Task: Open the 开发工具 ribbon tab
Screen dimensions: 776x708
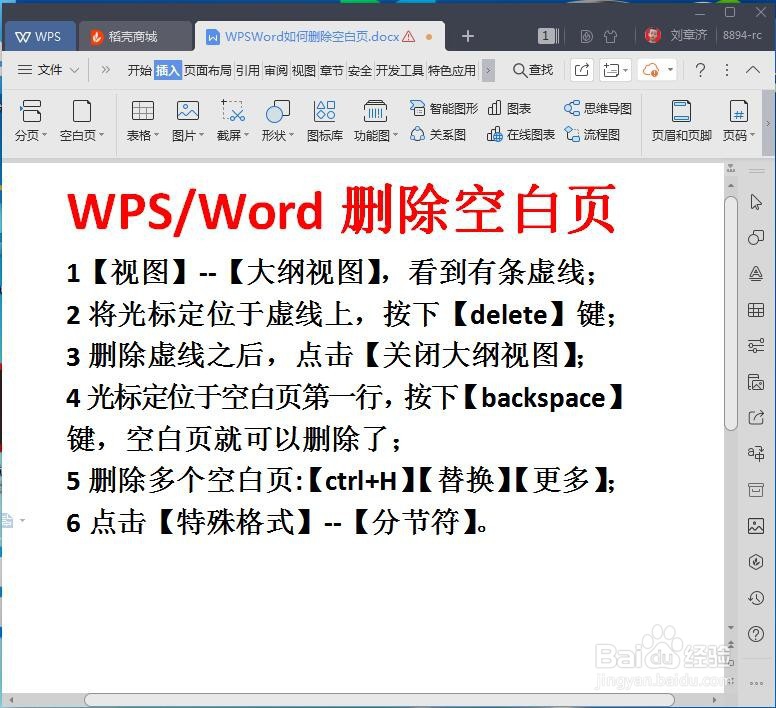Action: [400, 71]
